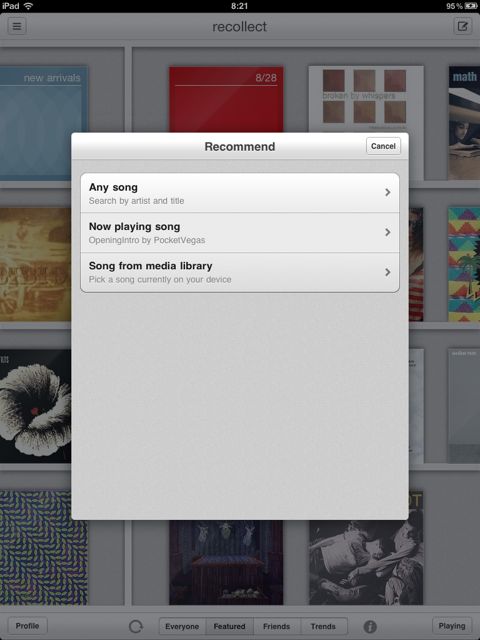Tap the battery indicator in status bar
This screenshot has width=480, height=640.
pyautogui.click(x=471, y=6)
